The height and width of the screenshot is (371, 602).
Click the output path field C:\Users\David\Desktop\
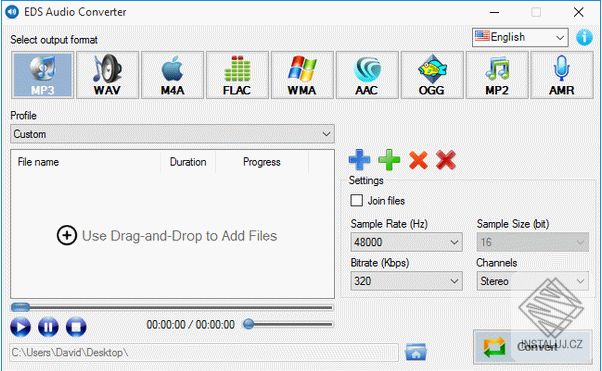point(204,352)
